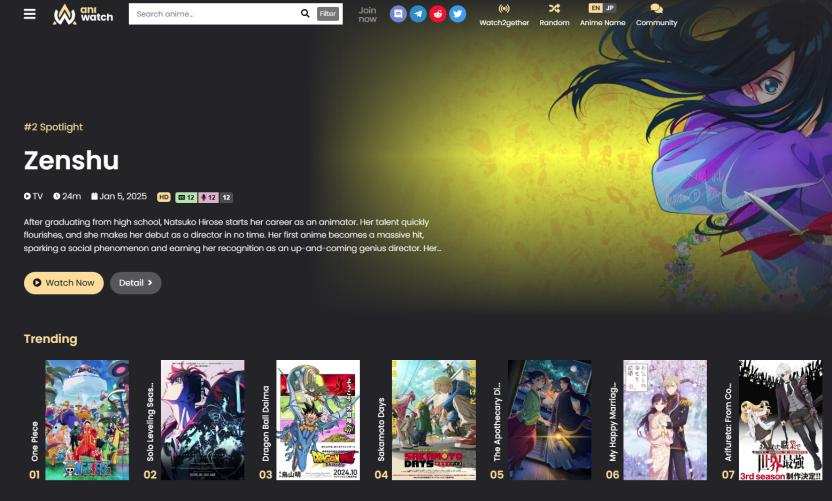Open Watch2gether
The width and height of the screenshot is (832, 501).
pyautogui.click(x=504, y=14)
